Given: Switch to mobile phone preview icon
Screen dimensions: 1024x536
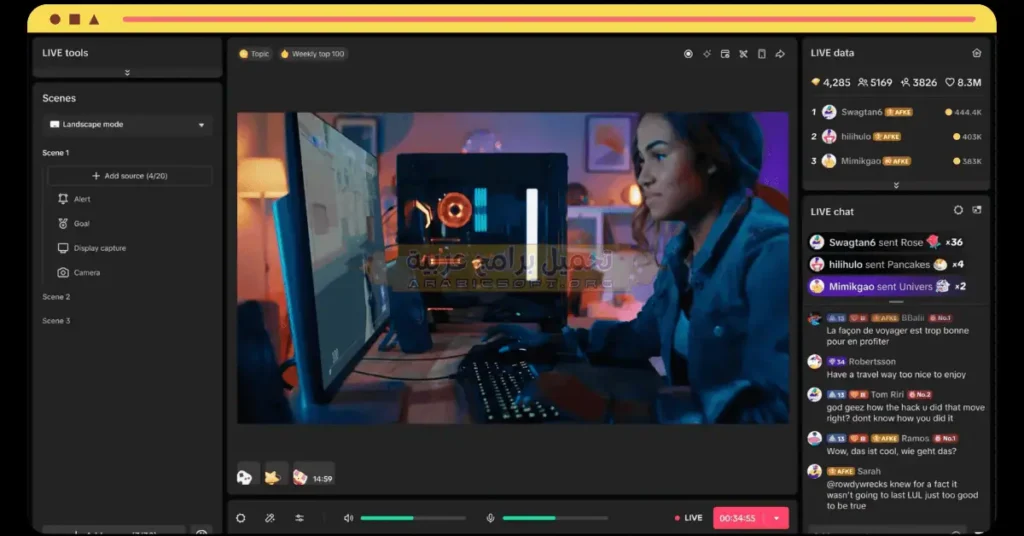Looking at the screenshot, I should [761, 54].
